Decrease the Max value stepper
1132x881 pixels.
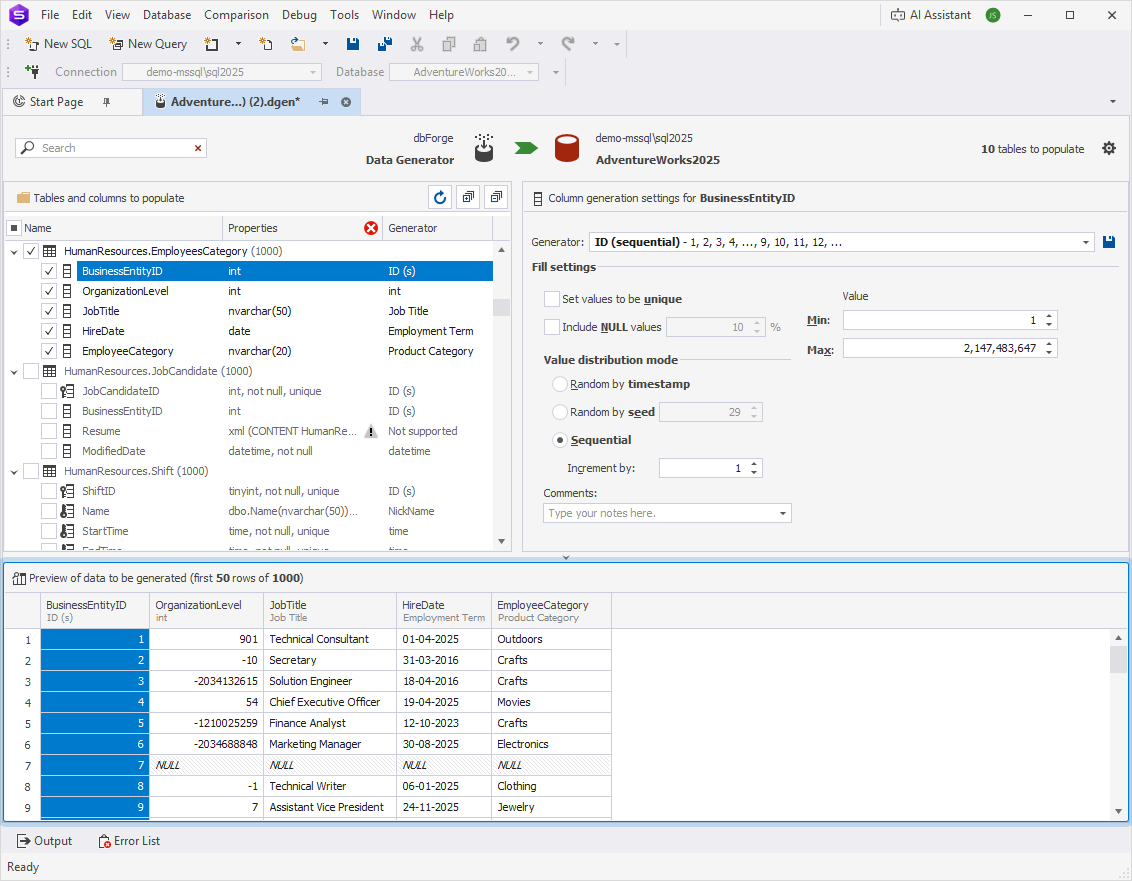pyautogui.click(x=1049, y=353)
